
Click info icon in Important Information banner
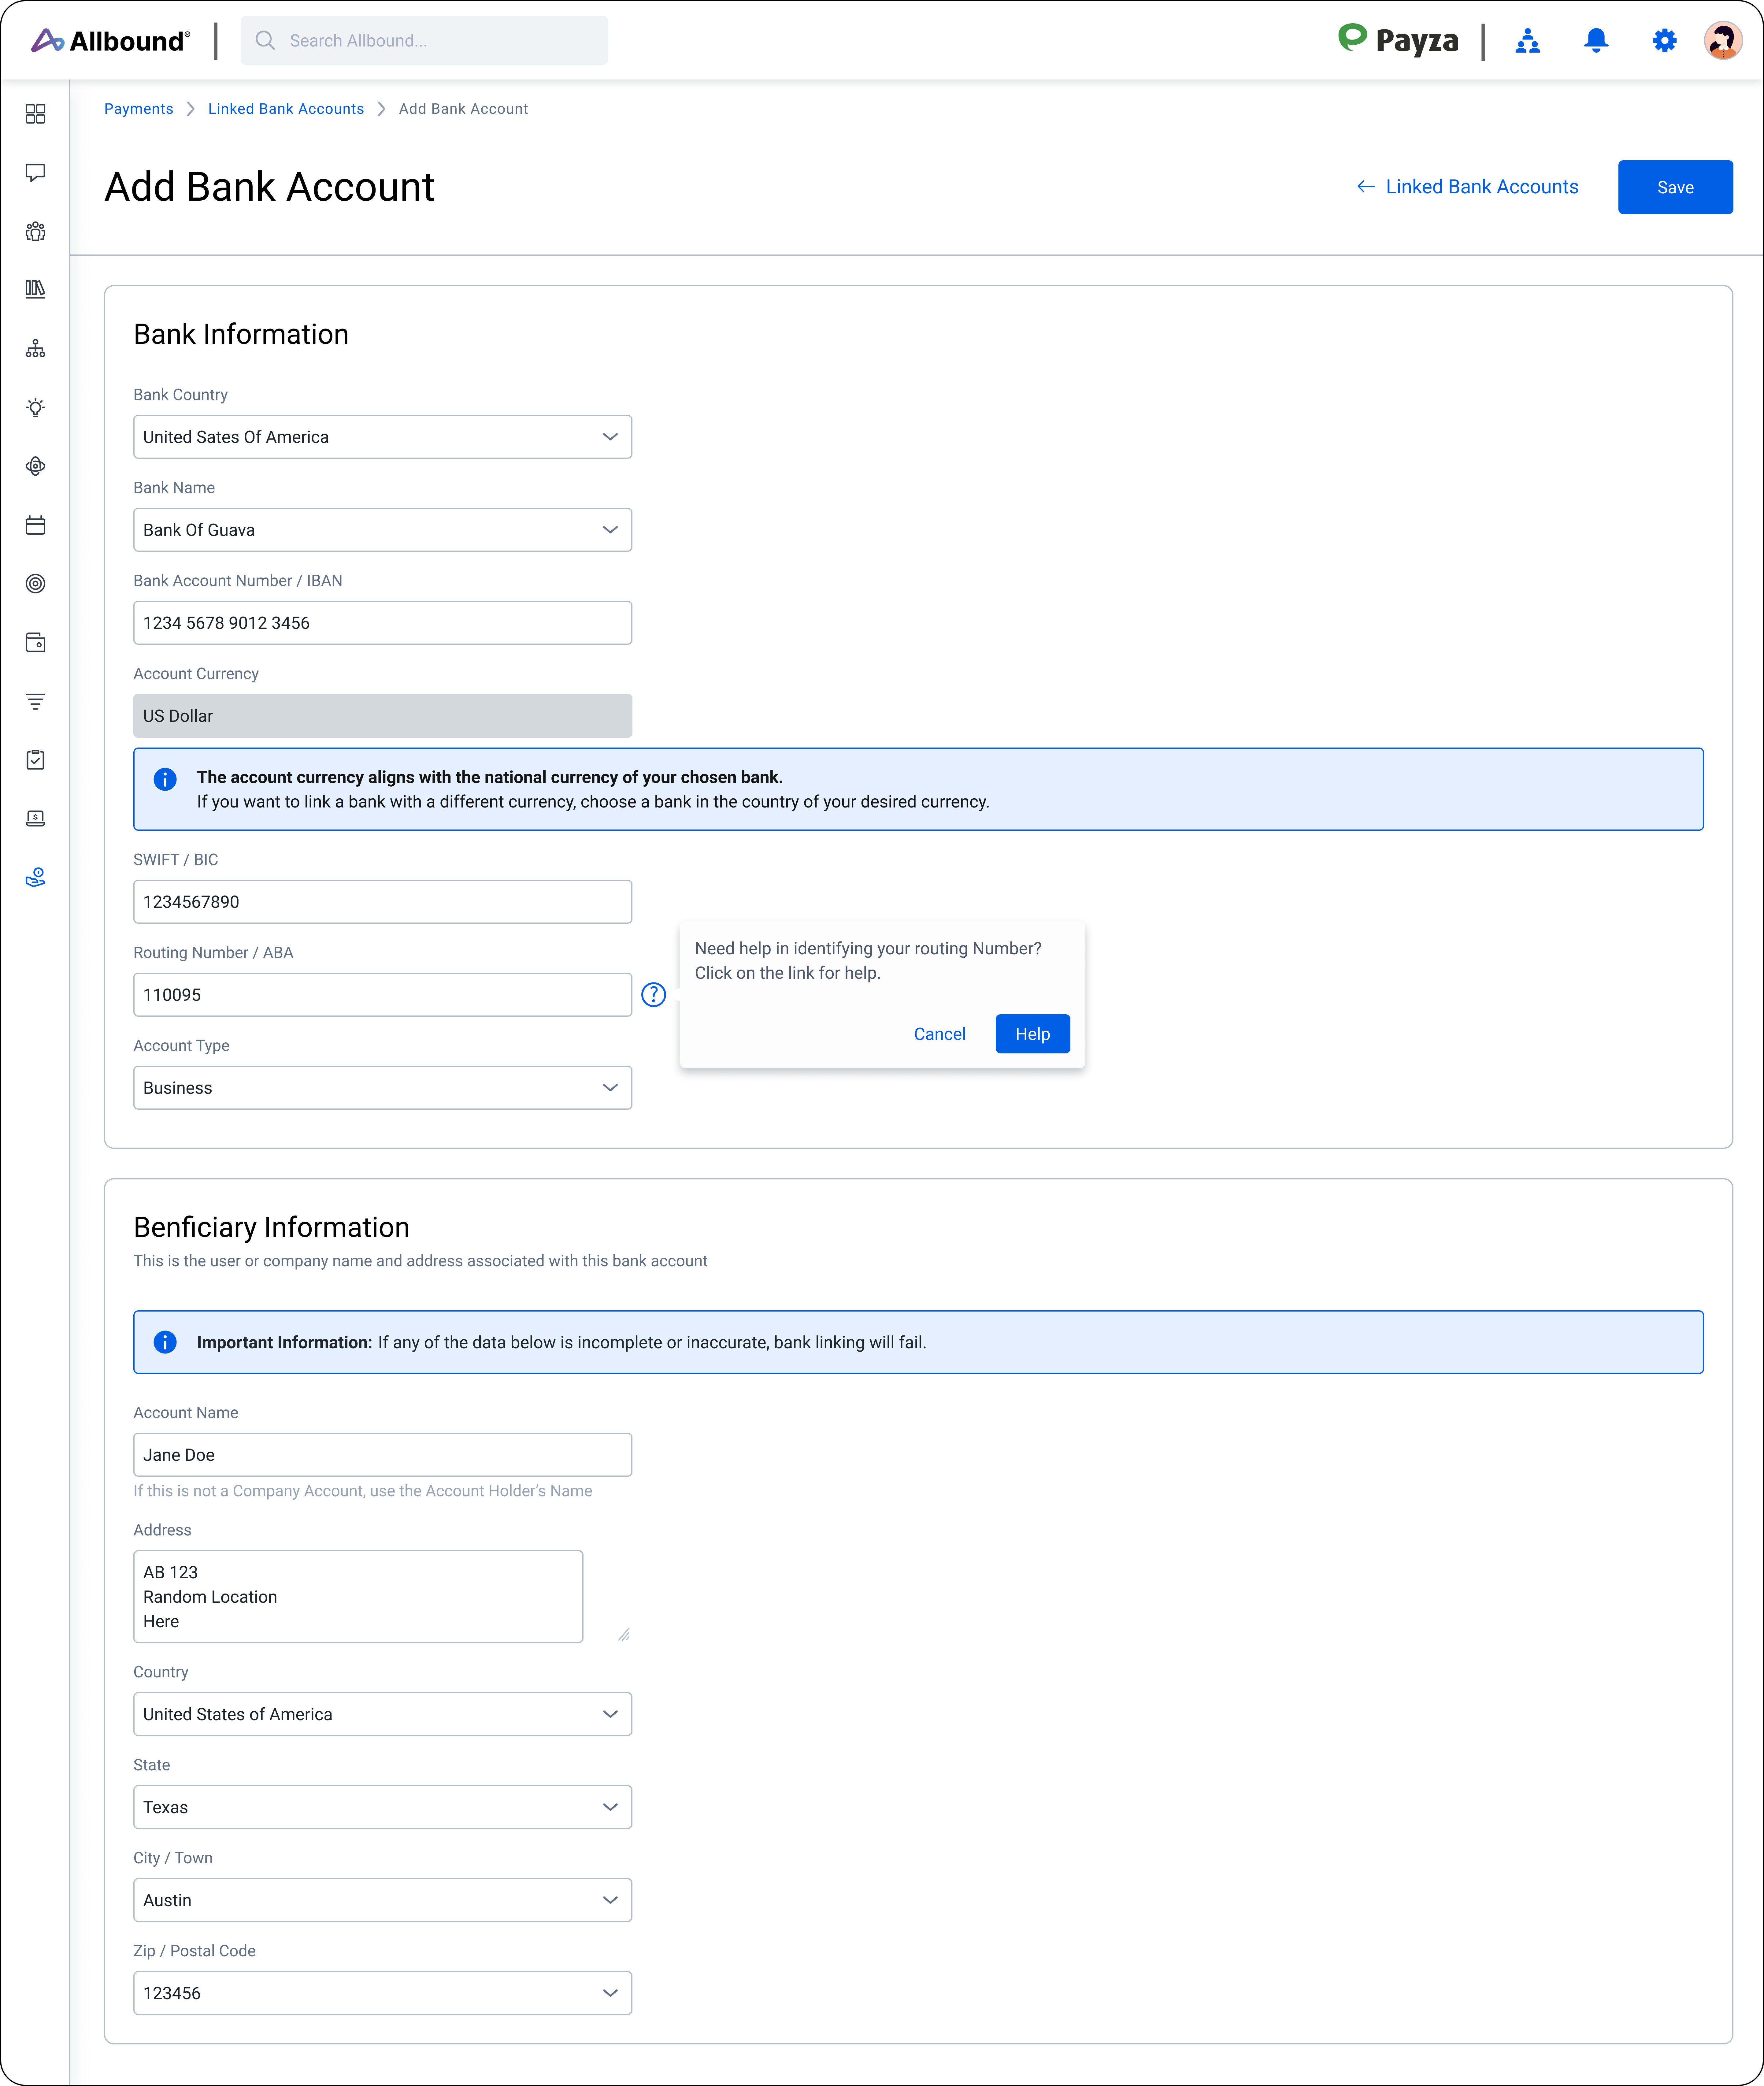click(x=165, y=1342)
